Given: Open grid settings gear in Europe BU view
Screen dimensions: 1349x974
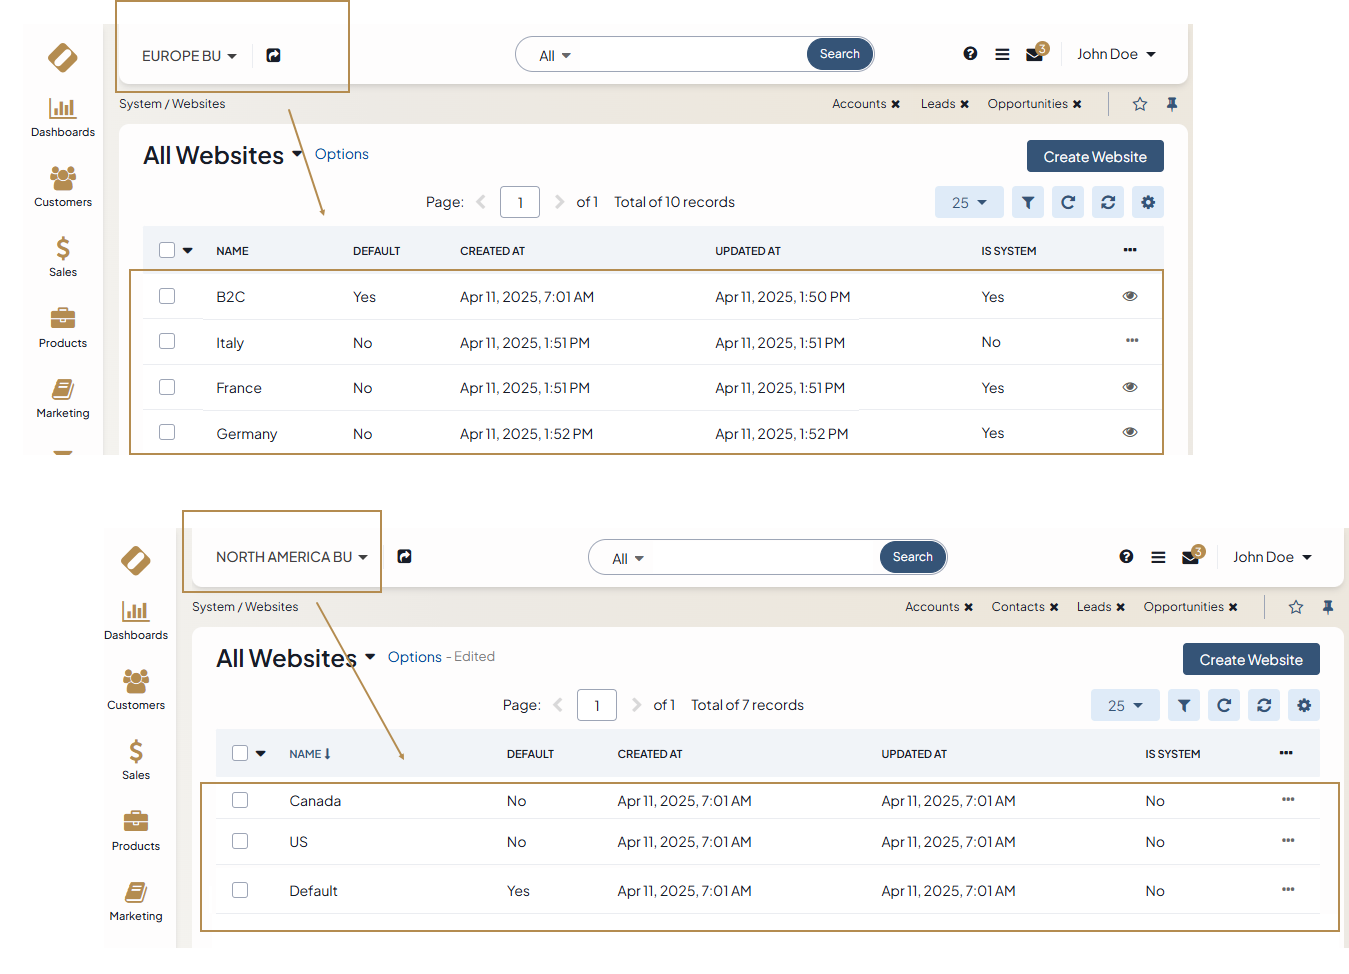Looking at the screenshot, I should click(x=1147, y=203).
